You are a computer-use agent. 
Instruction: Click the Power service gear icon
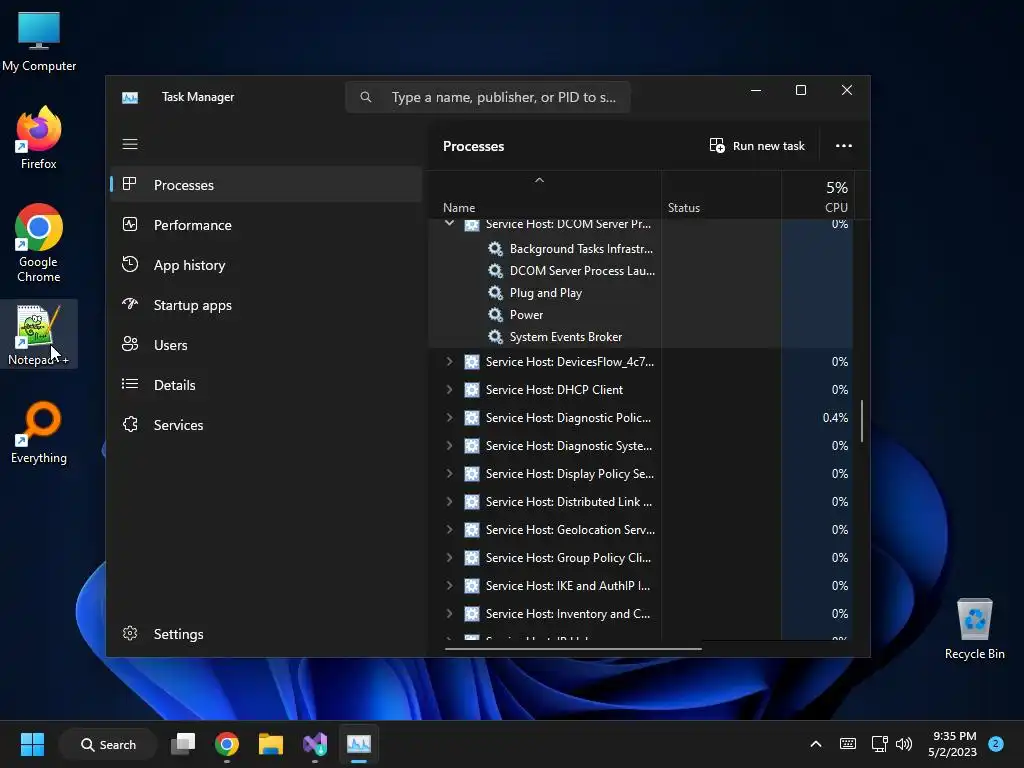(x=496, y=315)
